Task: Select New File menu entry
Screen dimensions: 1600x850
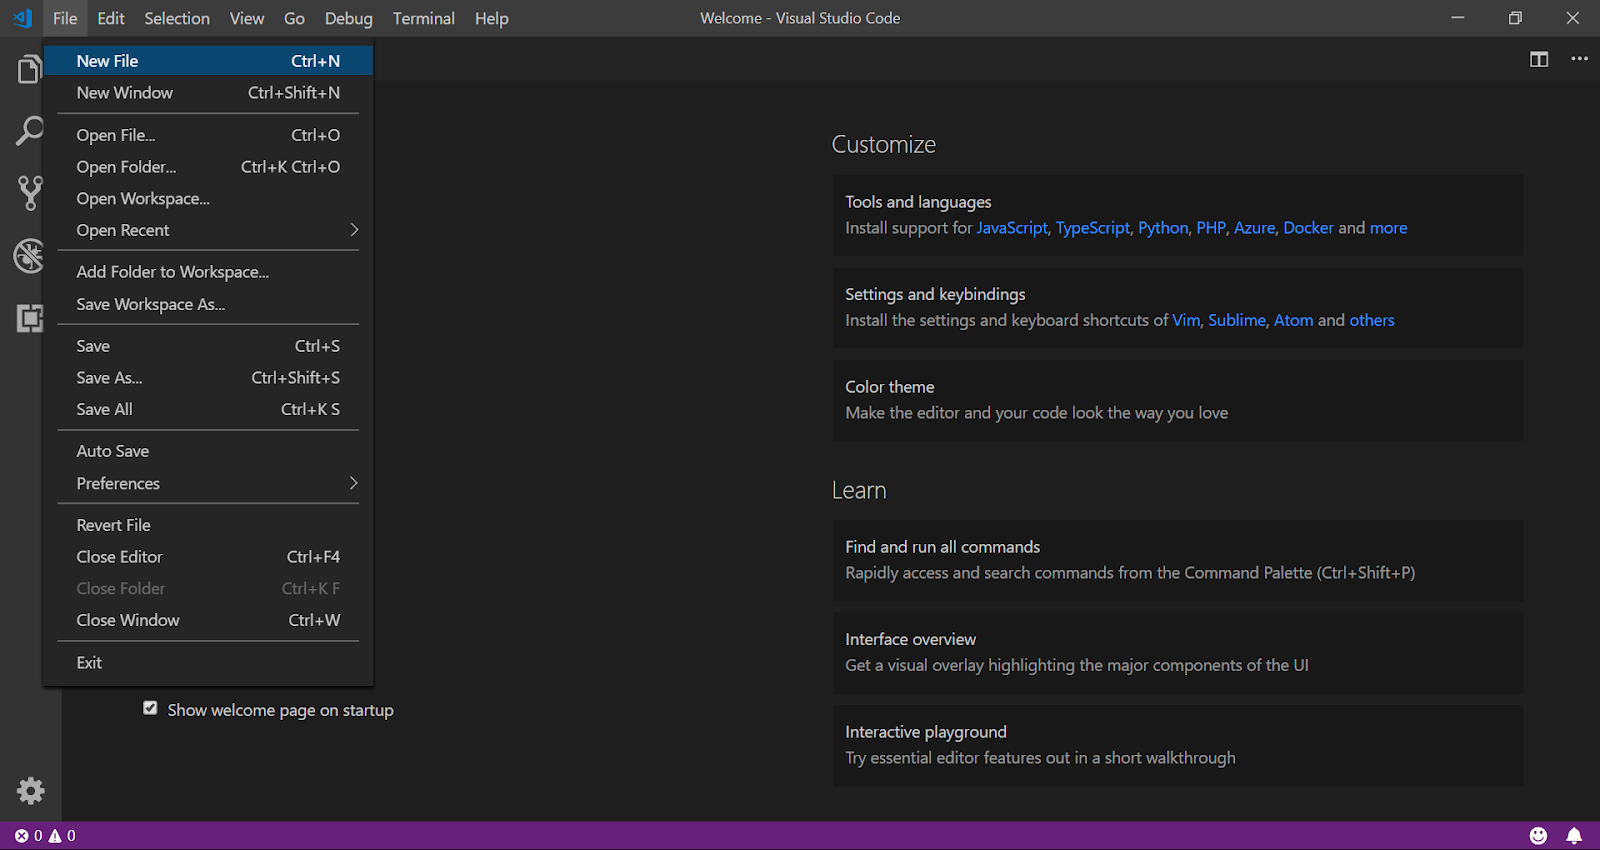Action: [208, 61]
